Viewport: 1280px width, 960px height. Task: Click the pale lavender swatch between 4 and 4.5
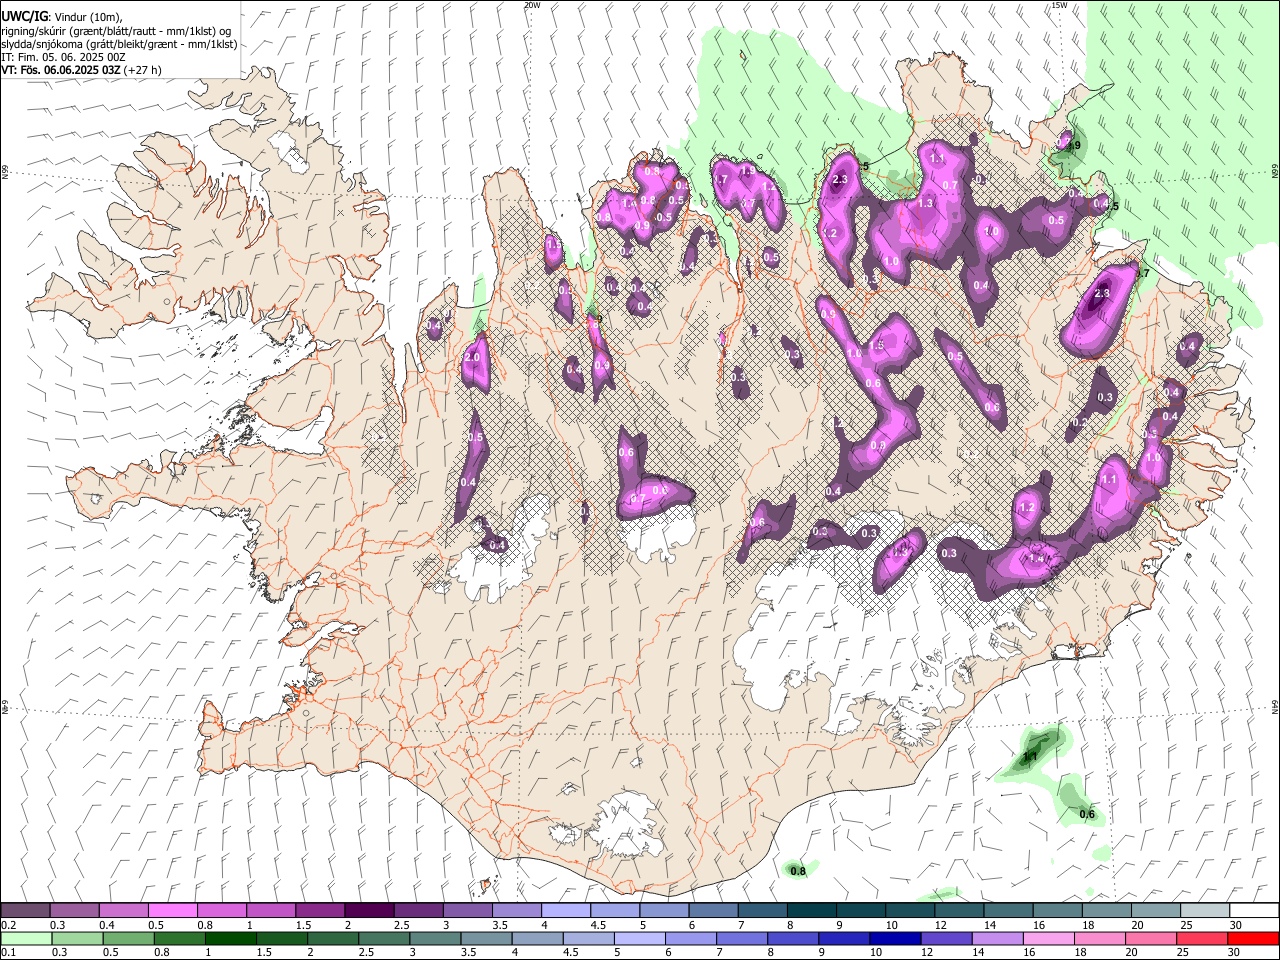click(x=565, y=911)
